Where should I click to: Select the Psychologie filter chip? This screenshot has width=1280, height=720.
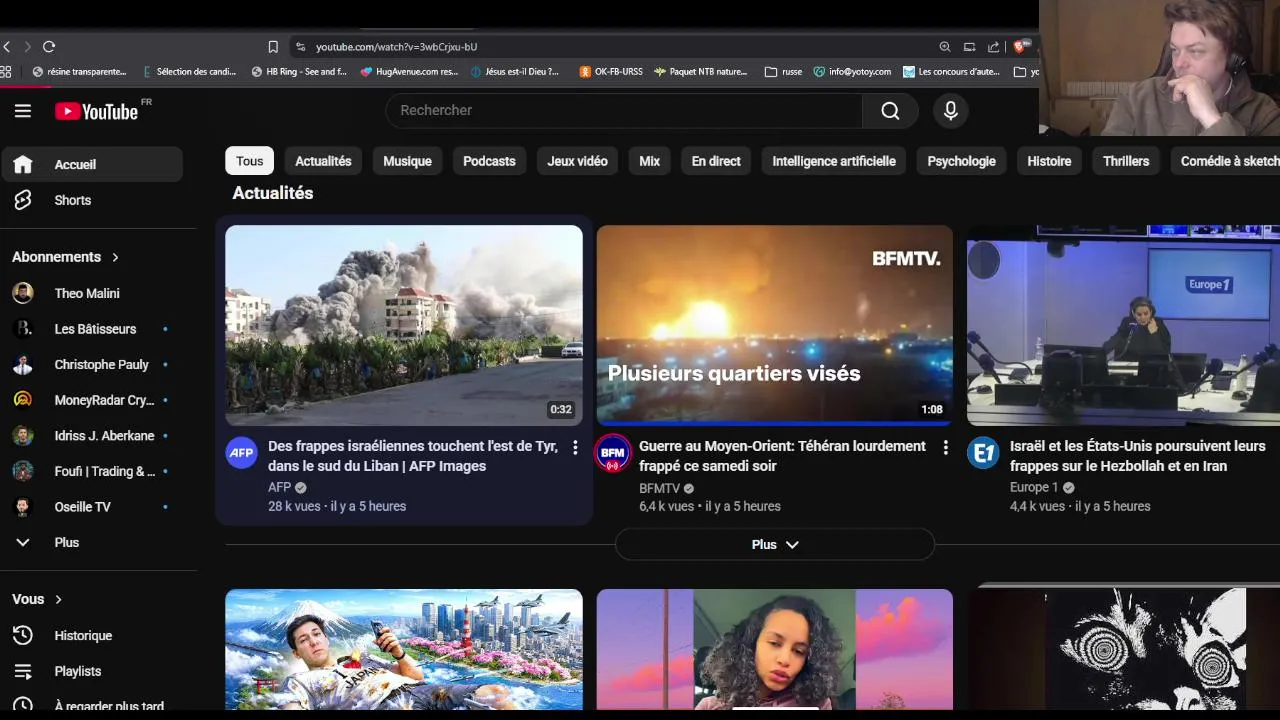coord(961,161)
